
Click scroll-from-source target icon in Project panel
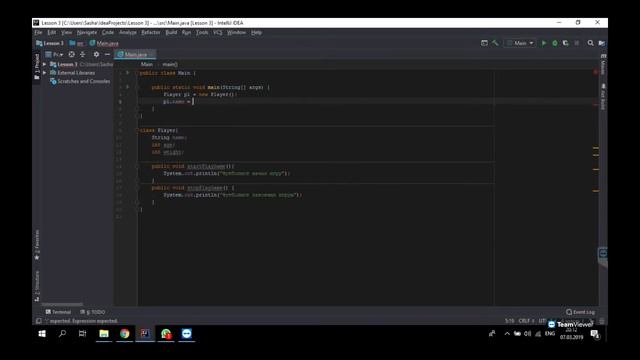(71, 54)
